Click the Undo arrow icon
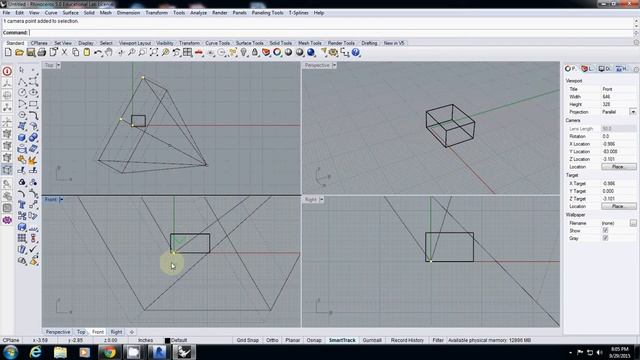 [x=98, y=52]
